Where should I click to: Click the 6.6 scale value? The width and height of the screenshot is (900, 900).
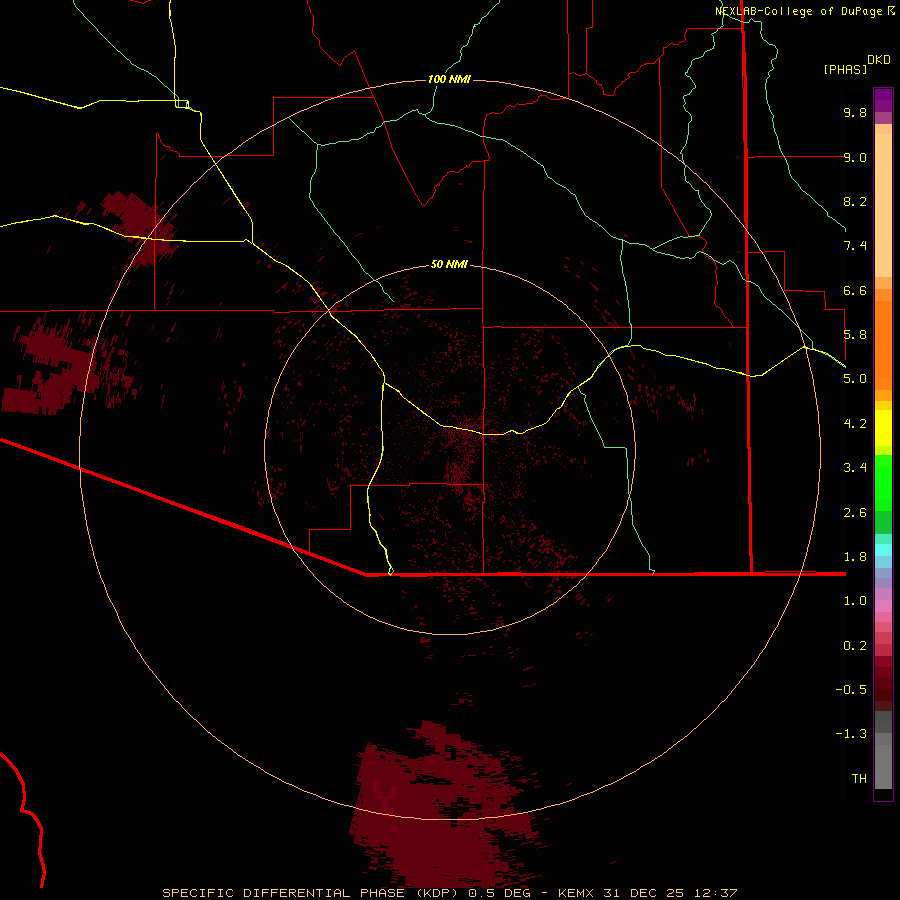pyautogui.click(x=855, y=290)
